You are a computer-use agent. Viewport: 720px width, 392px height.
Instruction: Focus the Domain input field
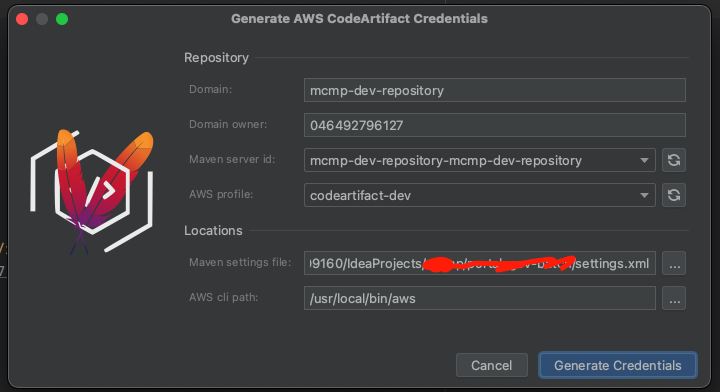(495, 90)
